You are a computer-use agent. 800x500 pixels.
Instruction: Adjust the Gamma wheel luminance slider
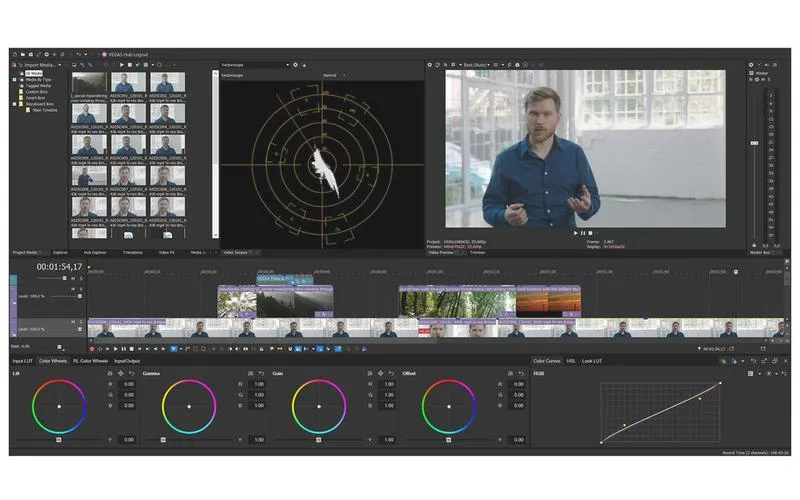click(x=163, y=439)
